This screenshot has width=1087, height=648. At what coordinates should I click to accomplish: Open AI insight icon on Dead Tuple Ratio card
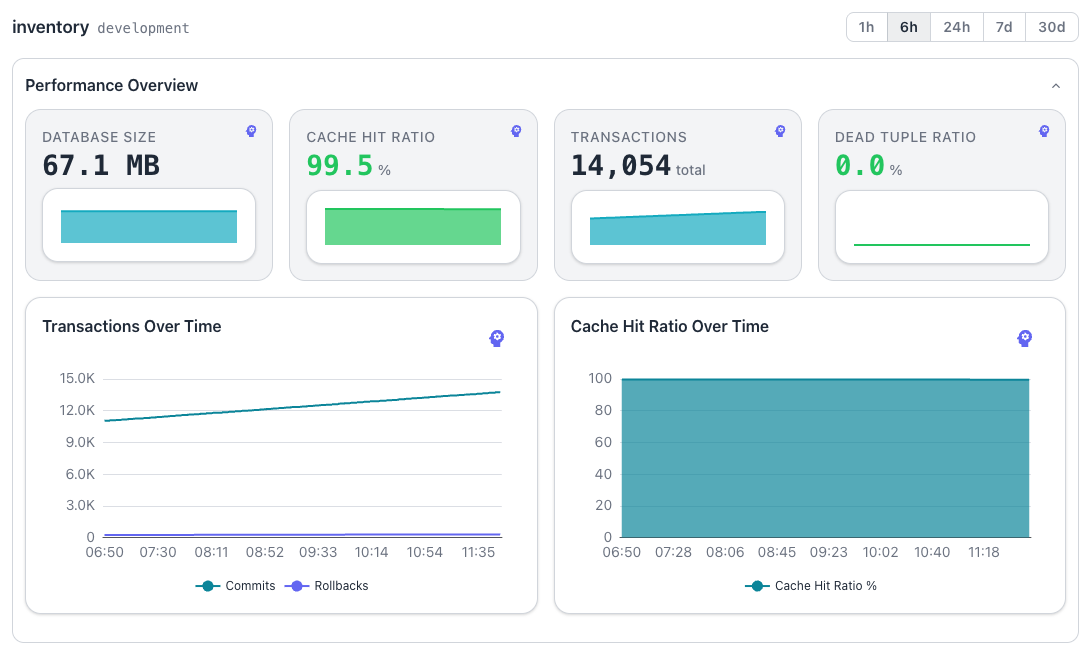click(x=1044, y=131)
